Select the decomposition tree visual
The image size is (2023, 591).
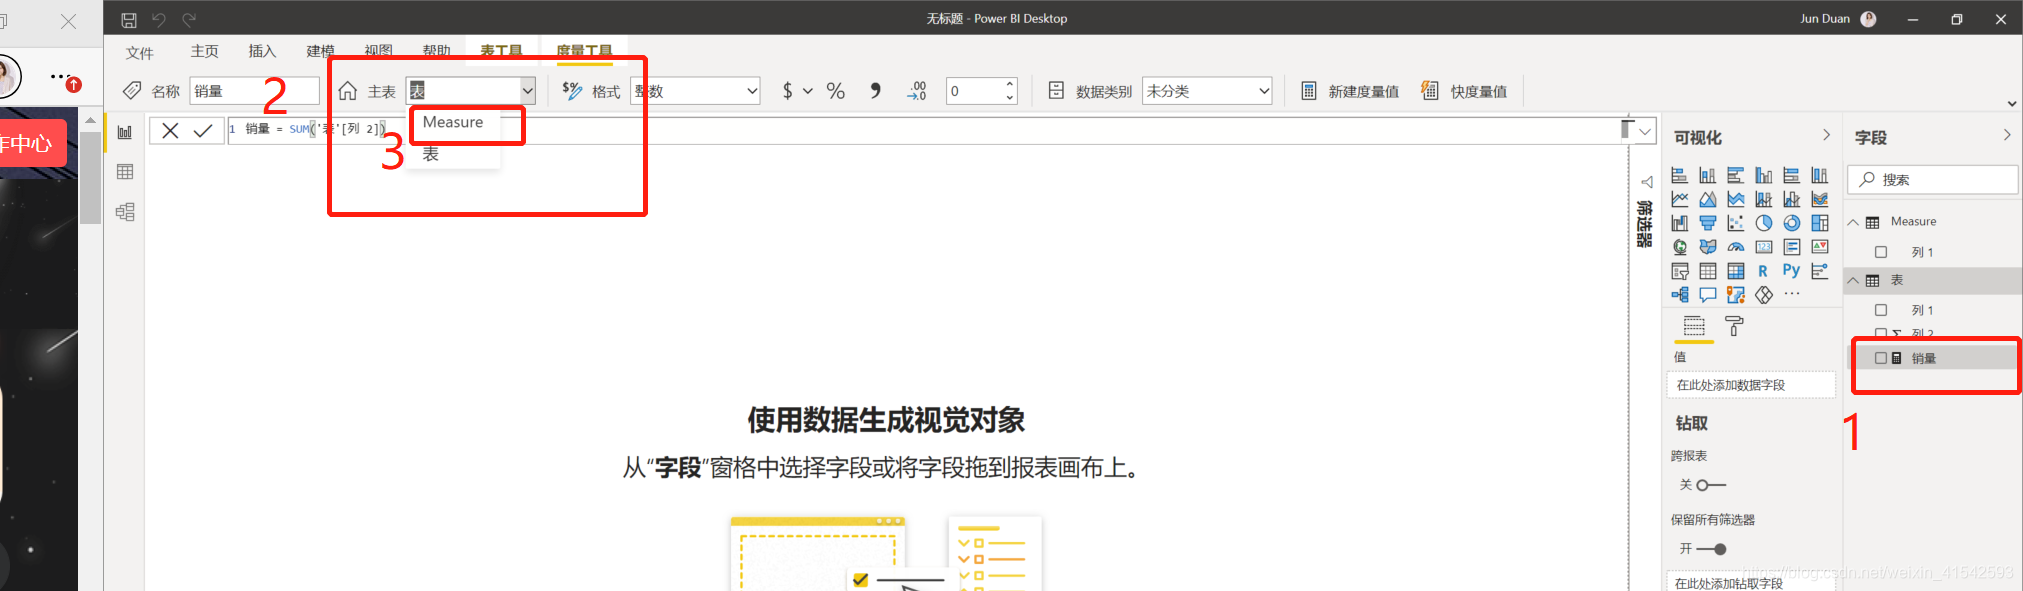click(x=1680, y=295)
